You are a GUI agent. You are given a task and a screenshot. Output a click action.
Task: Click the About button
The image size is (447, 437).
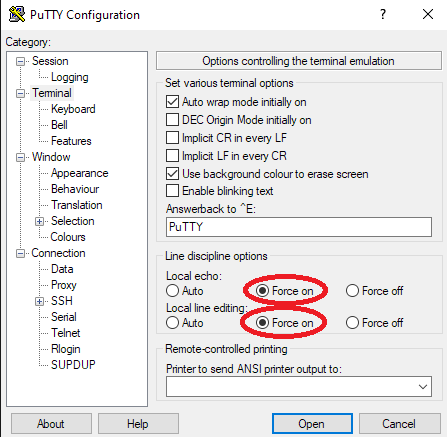click(51, 424)
